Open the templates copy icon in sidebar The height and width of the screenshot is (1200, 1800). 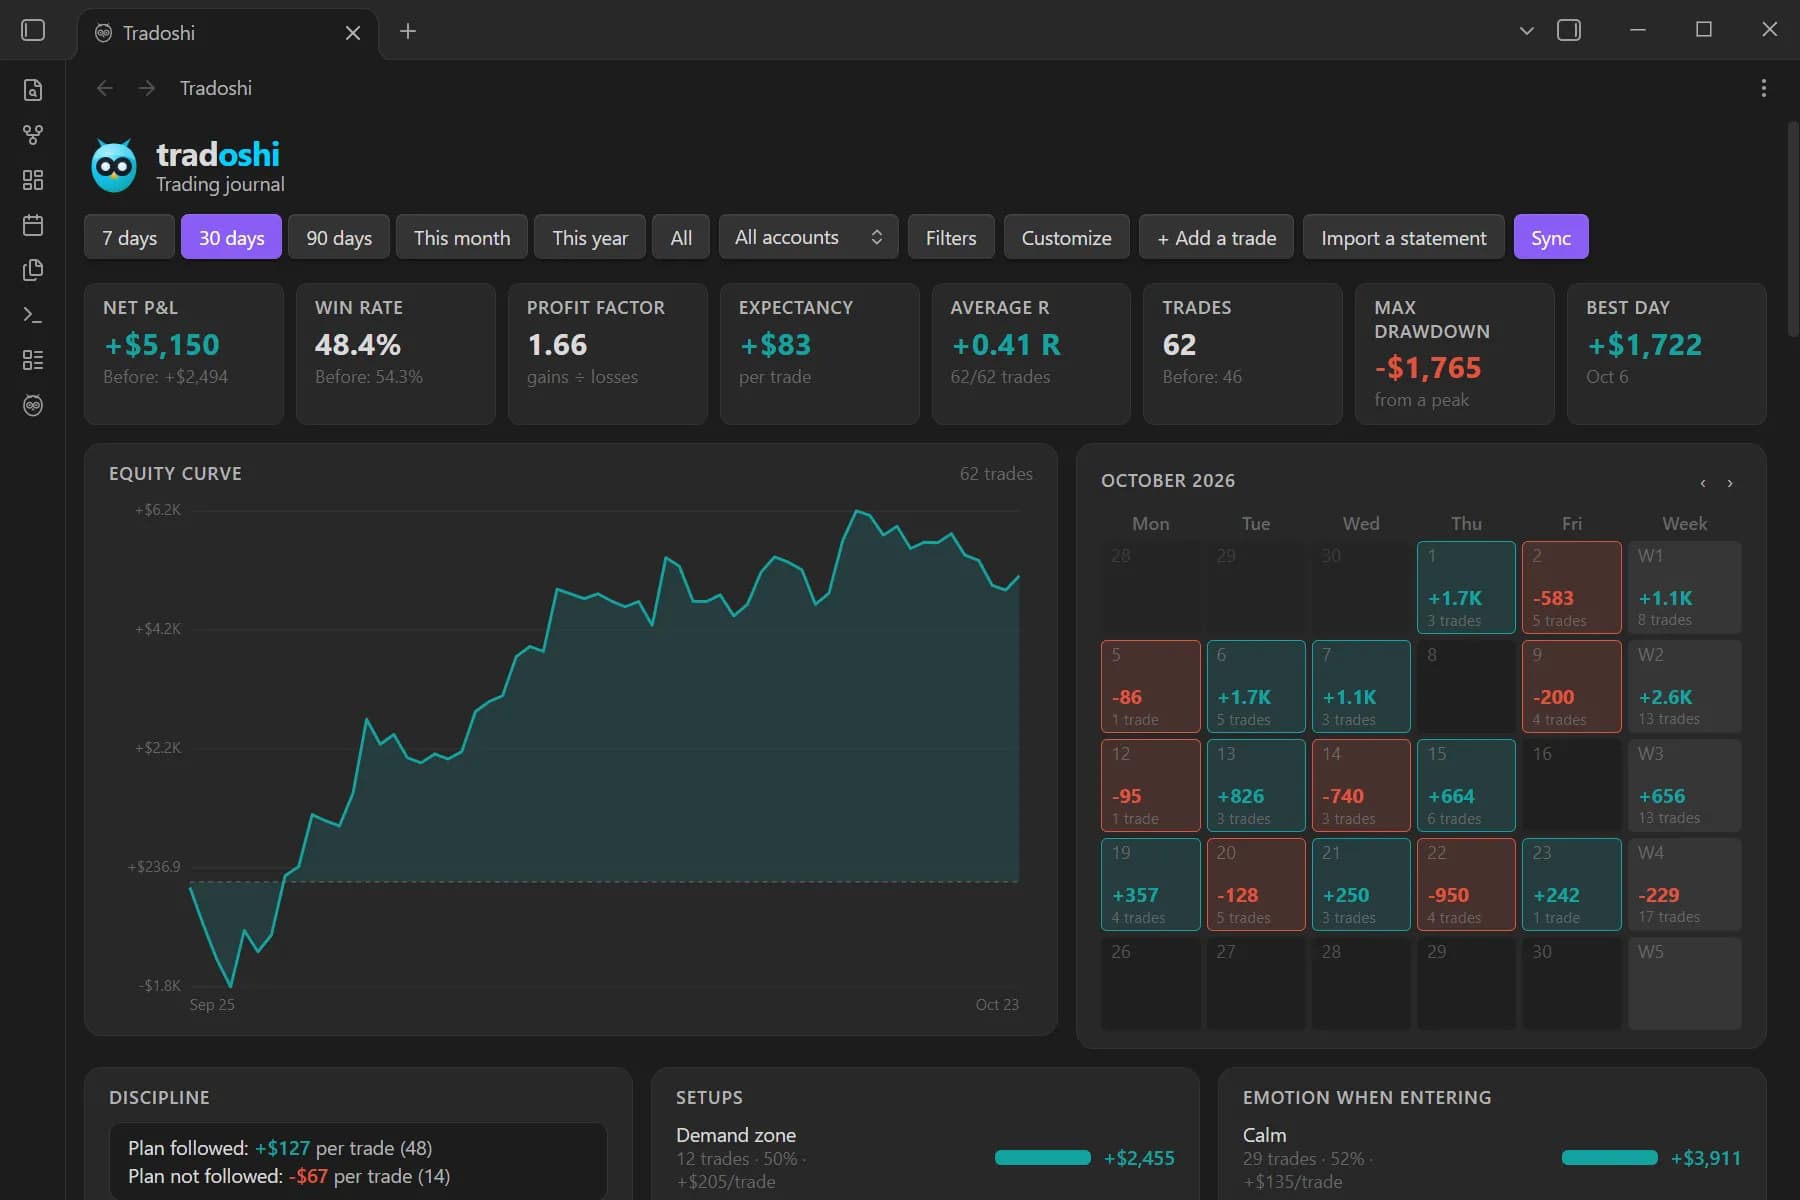pyautogui.click(x=33, y=270)
